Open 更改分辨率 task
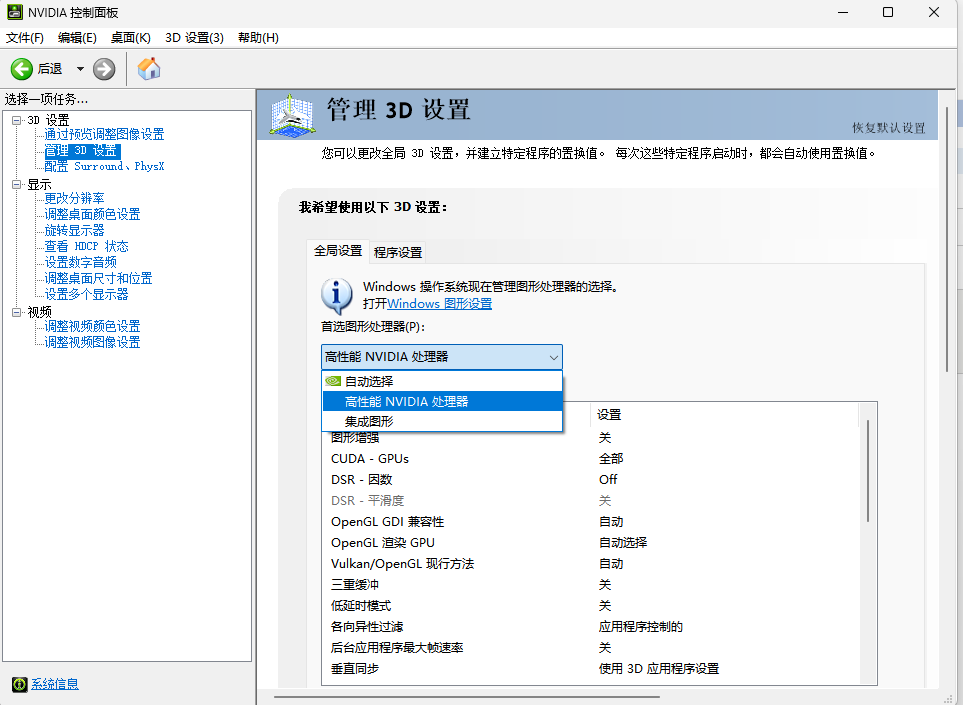Screen dimensions: 963x705 point(74,198)
